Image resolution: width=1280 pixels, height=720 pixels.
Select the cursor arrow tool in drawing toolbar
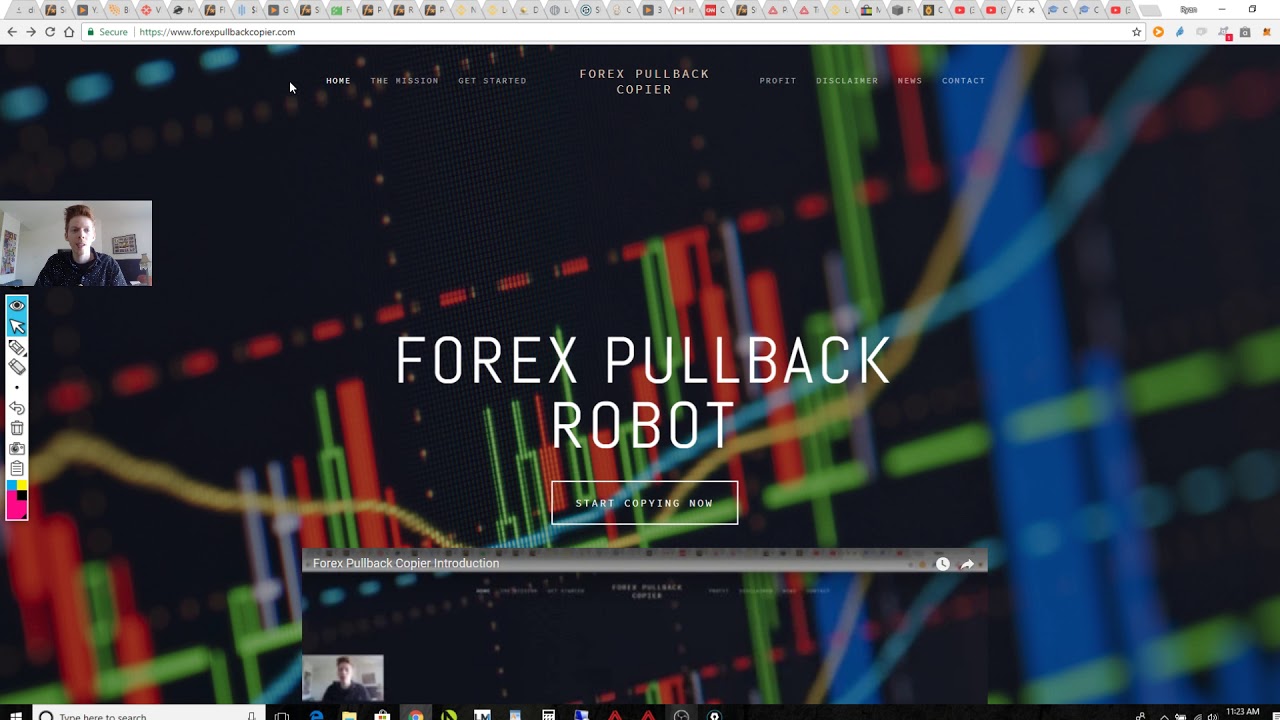coord(17,326)
